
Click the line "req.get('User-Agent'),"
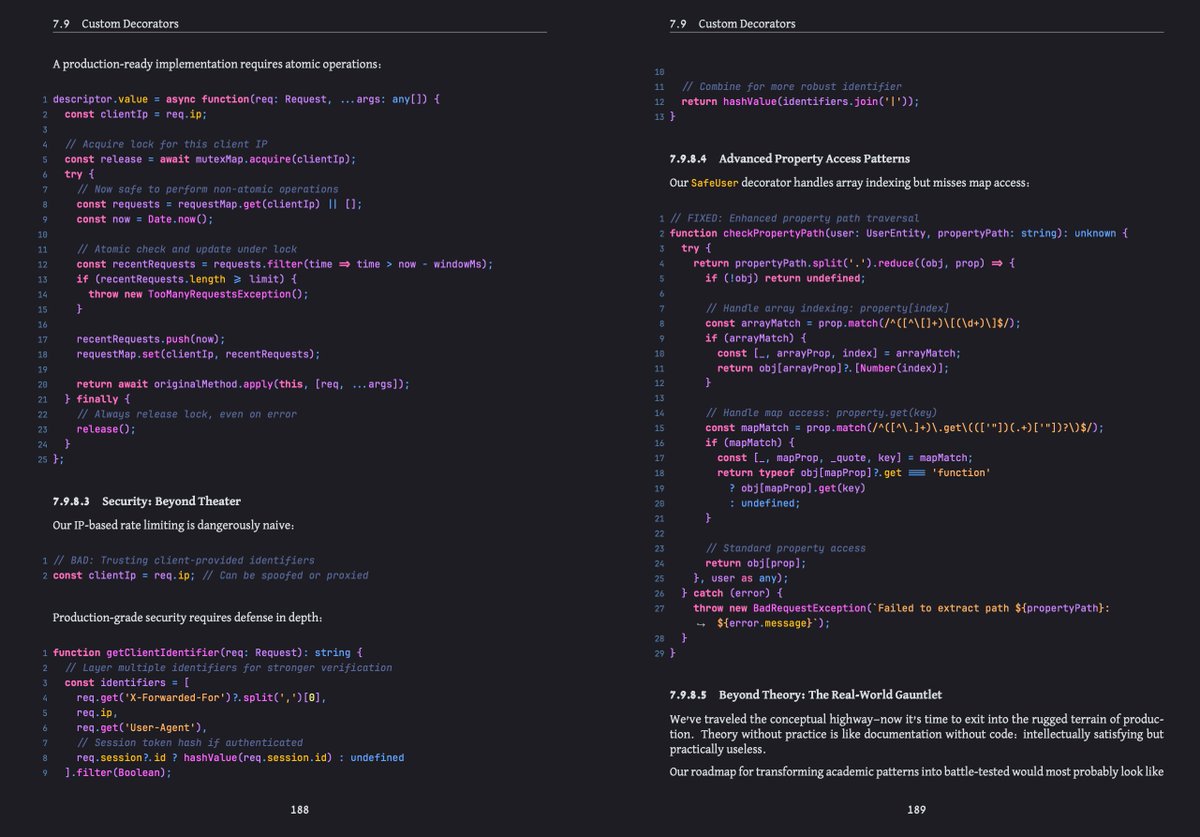[142, 728]
